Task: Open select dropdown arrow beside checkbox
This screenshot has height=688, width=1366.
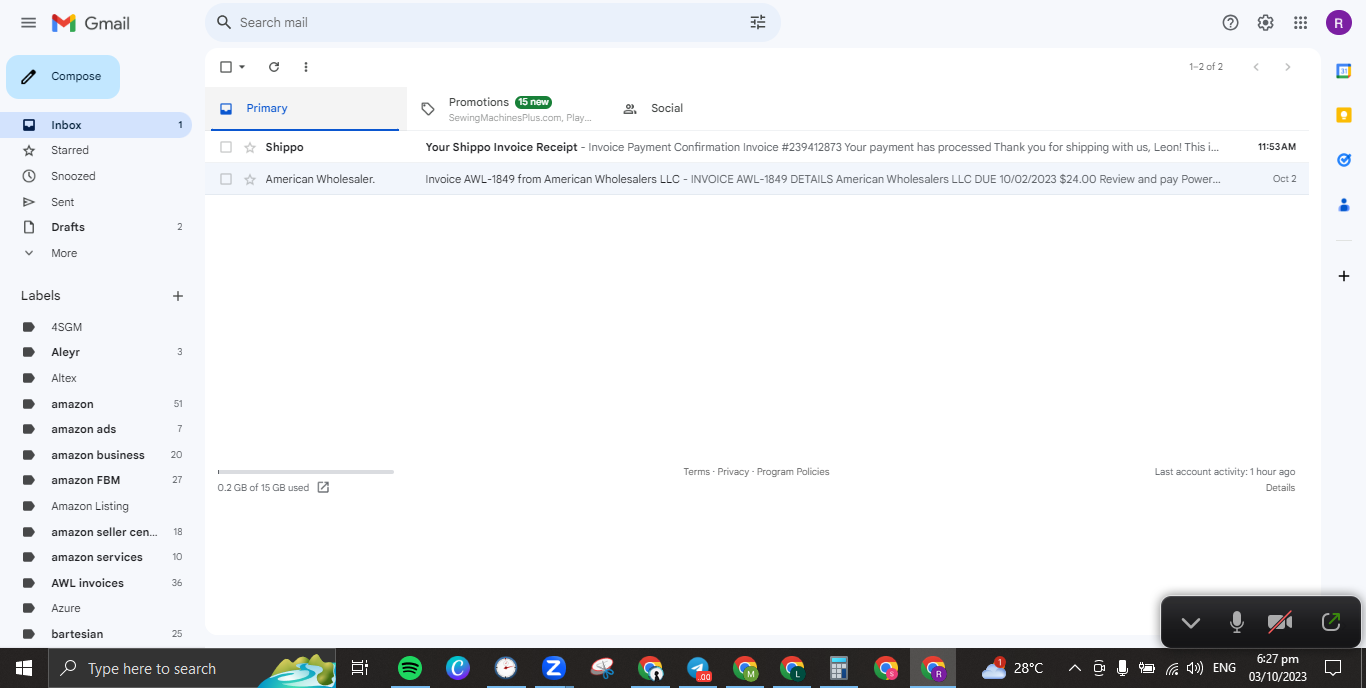Action: [x=242, y=67]
